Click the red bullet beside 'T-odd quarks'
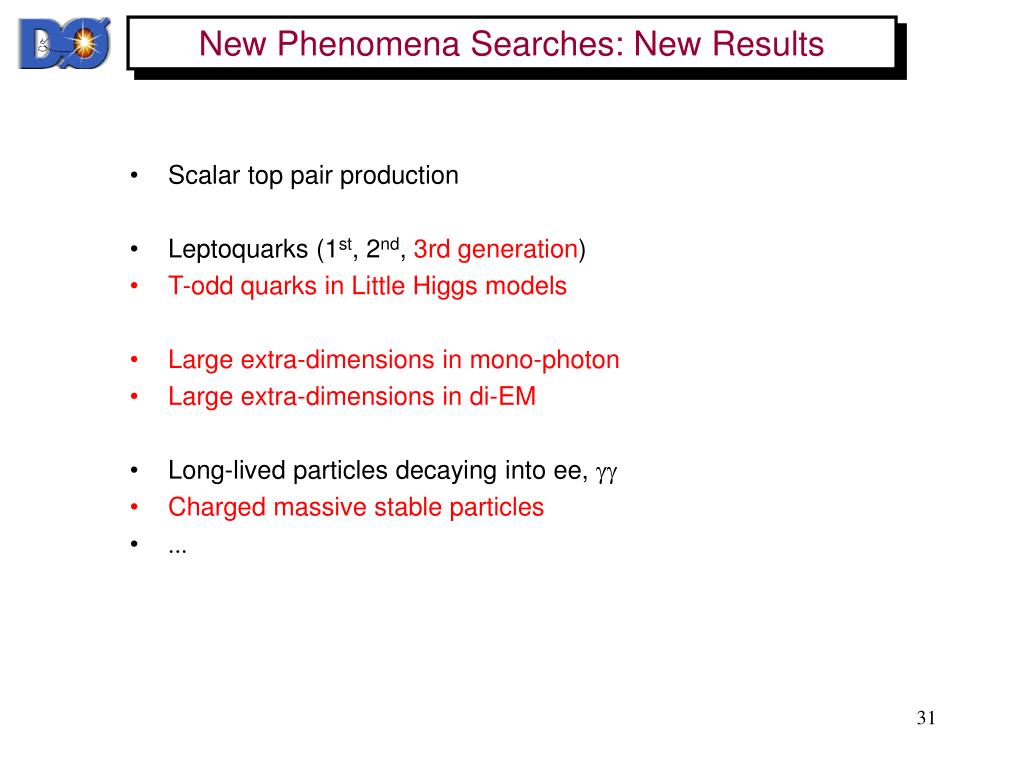The height and width of the screenshot is (768, 1024). 134,286
